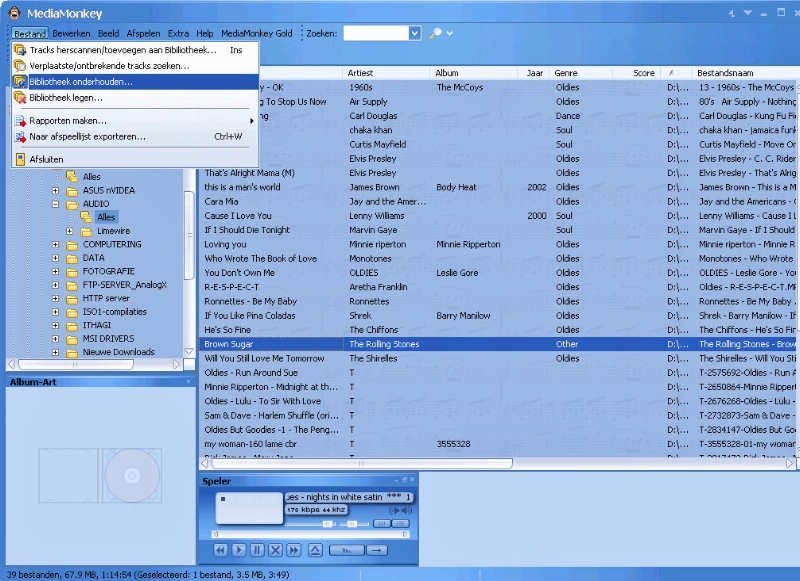Play the track in the Speler panel

(238, 550)
